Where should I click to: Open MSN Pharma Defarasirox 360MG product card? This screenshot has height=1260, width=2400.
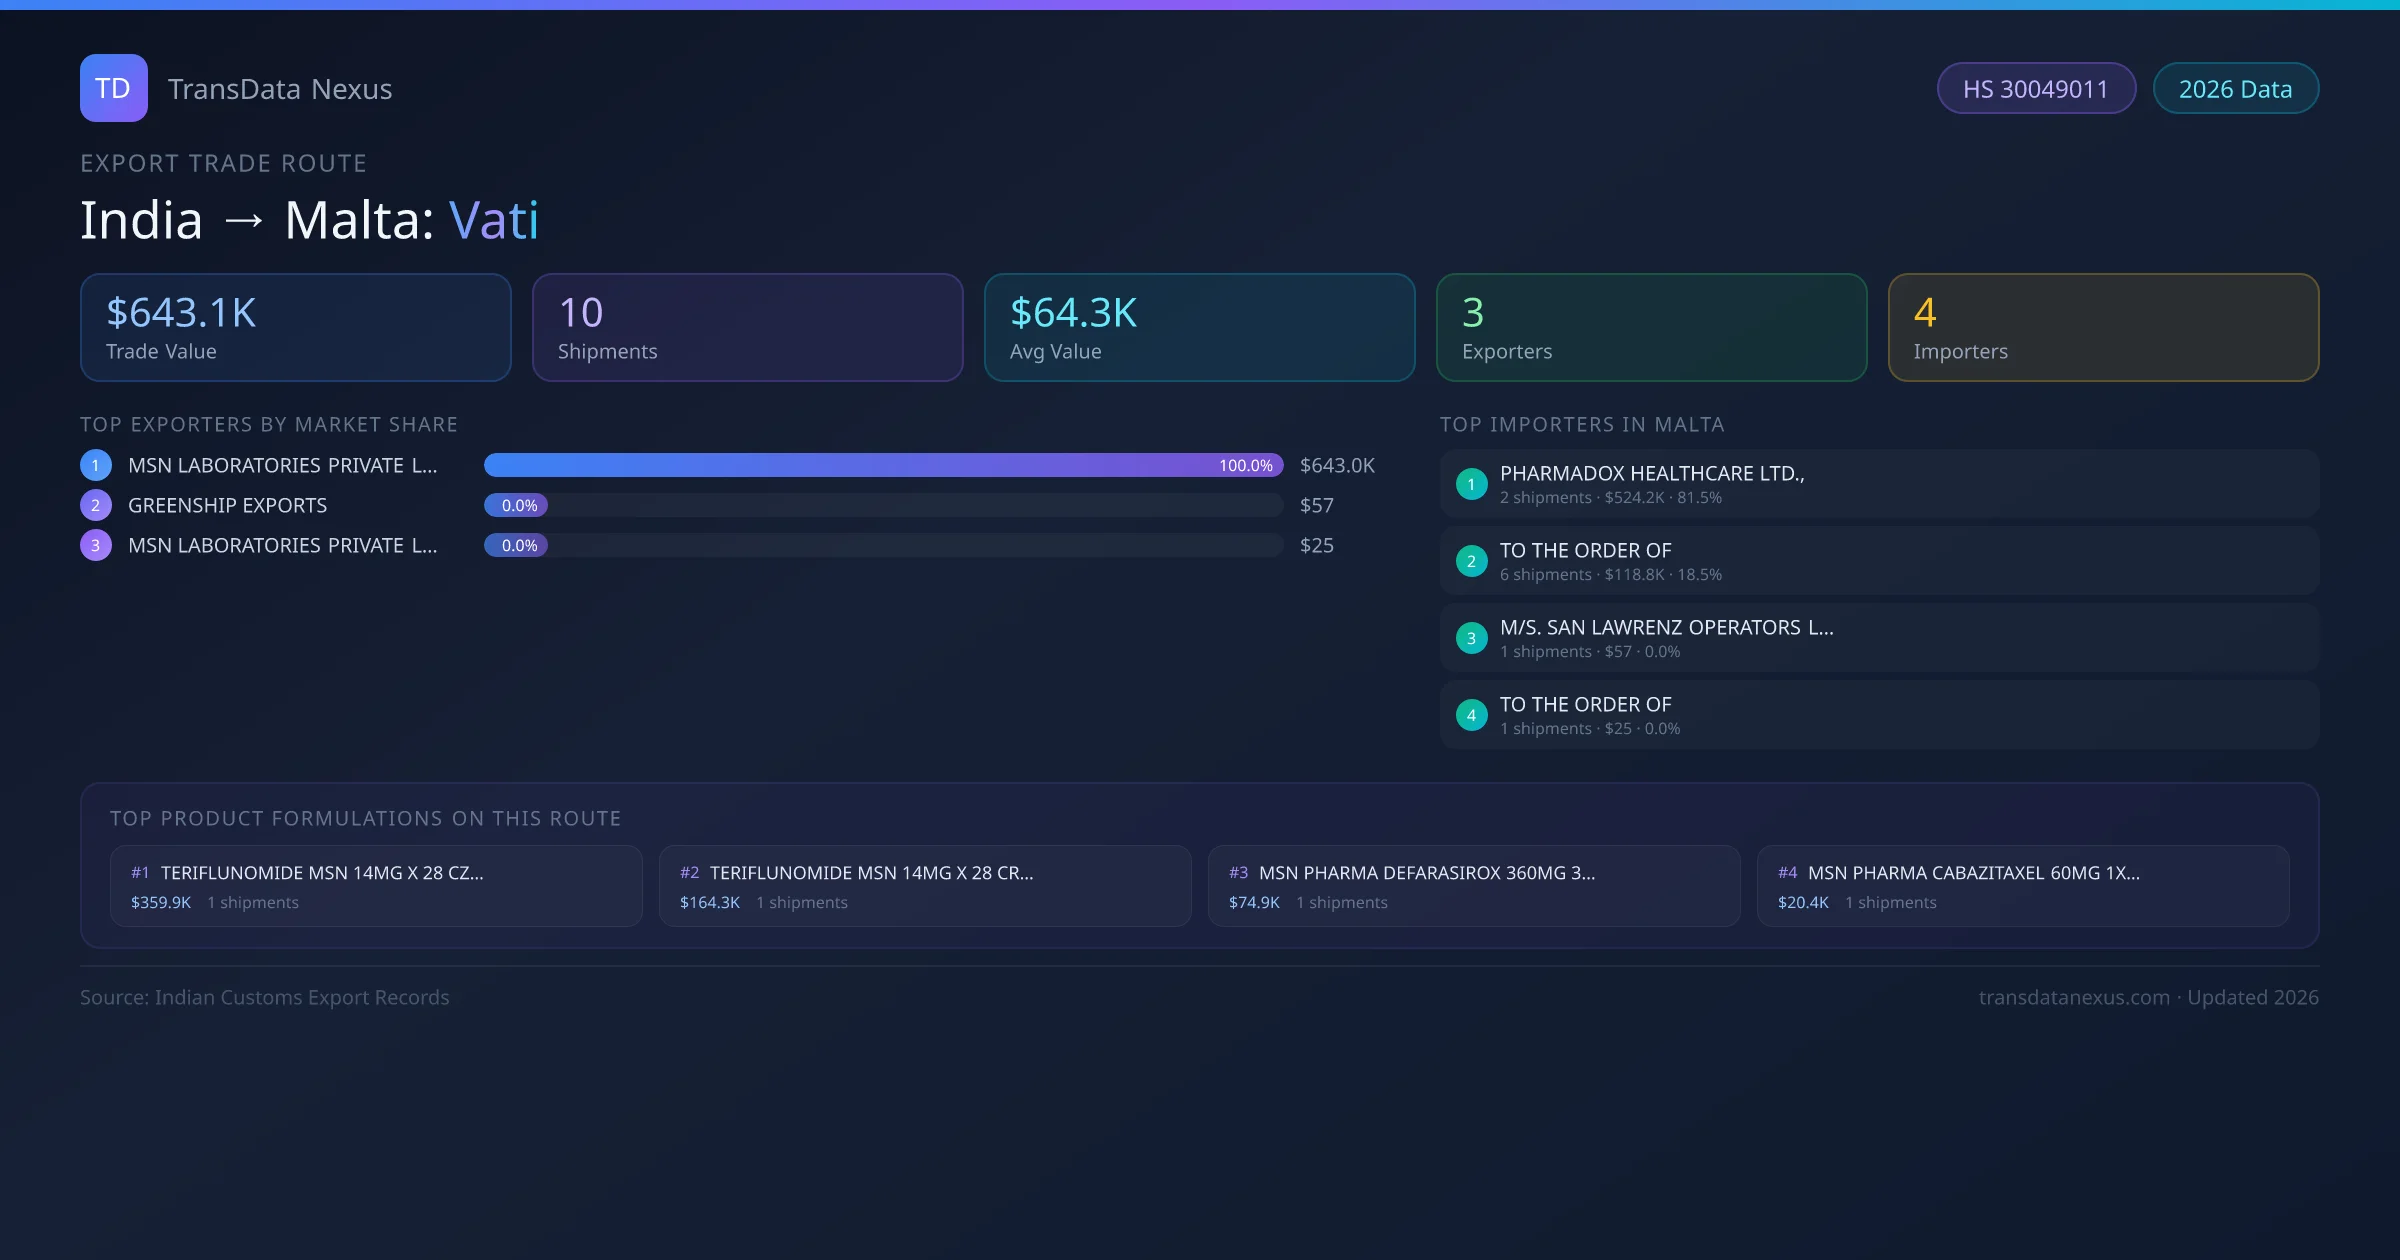[1473, 886]
